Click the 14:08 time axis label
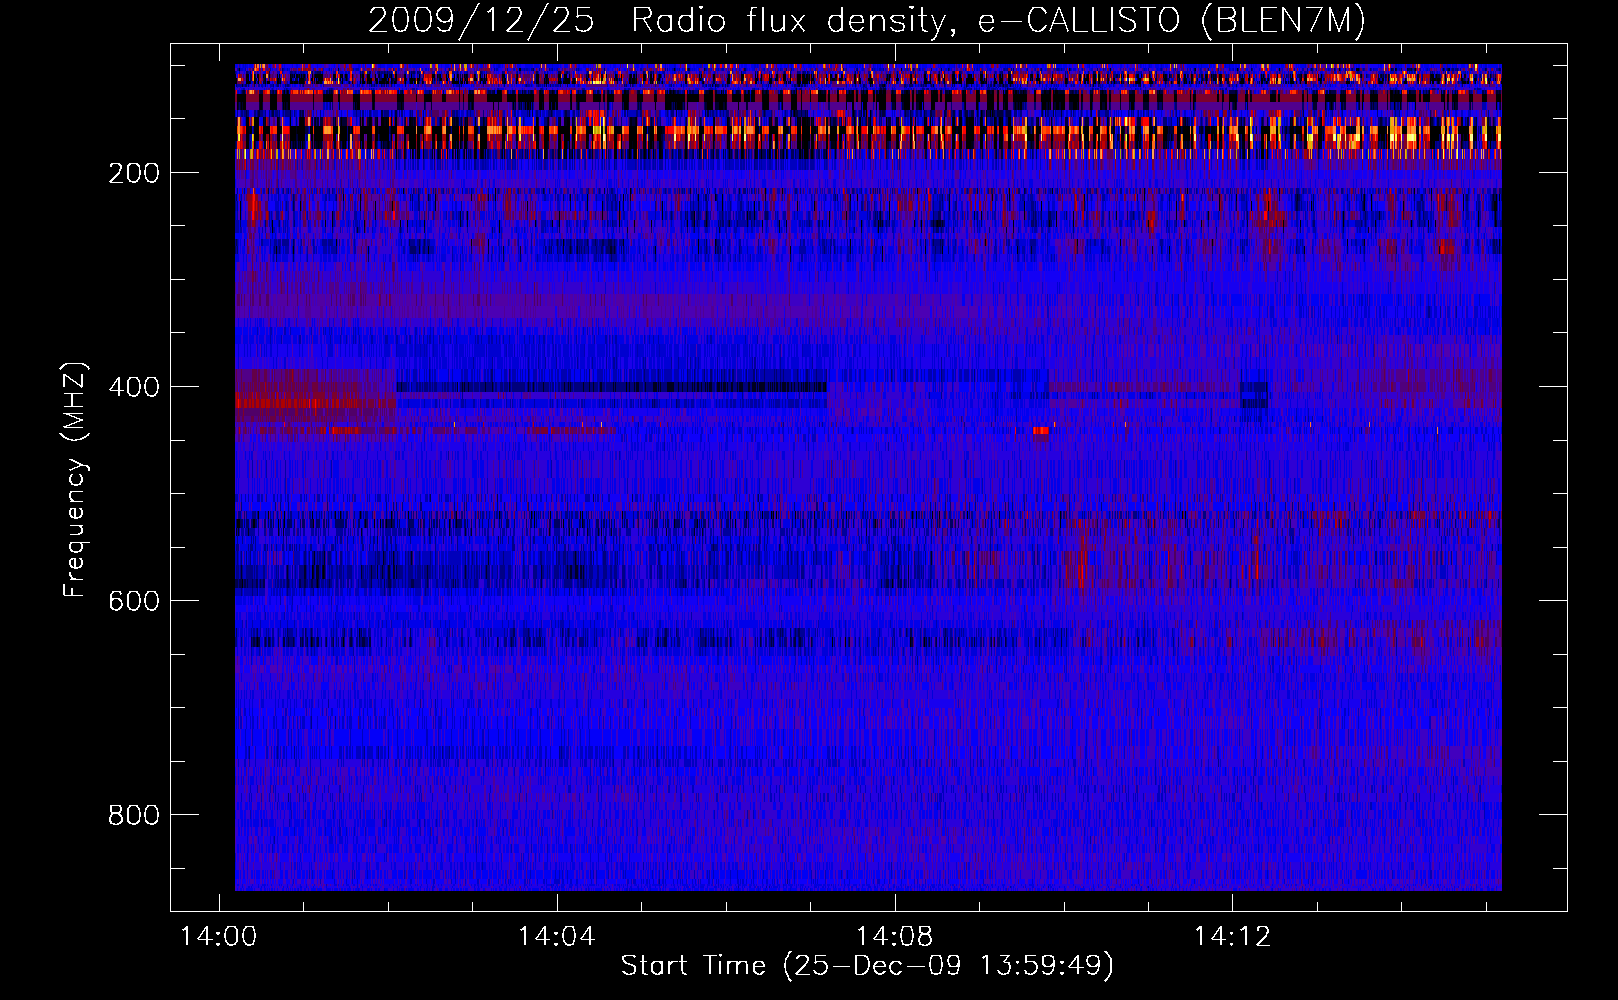Image resolution: width=1618 pixels, height=1000 pixels. click(894, 937)
